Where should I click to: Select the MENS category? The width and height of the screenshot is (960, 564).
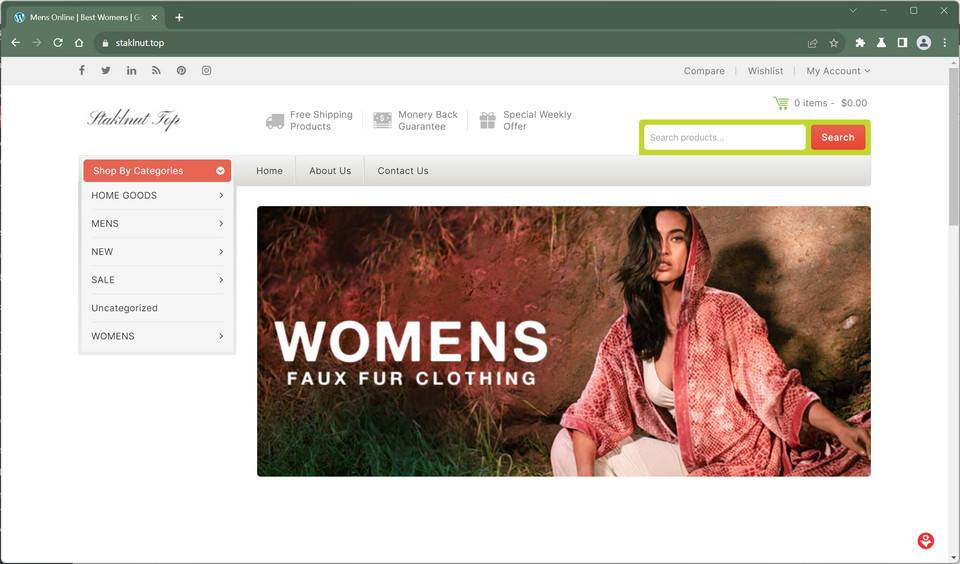(x=105, y=224)
